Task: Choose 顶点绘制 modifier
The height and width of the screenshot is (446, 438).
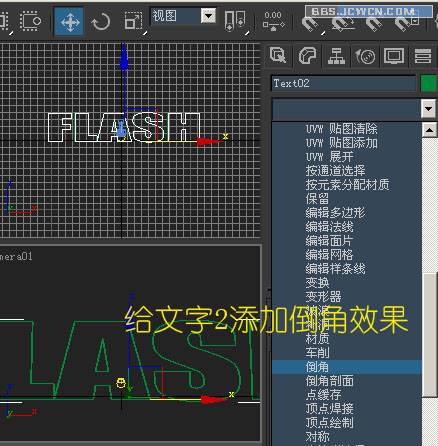Action: 330,423
